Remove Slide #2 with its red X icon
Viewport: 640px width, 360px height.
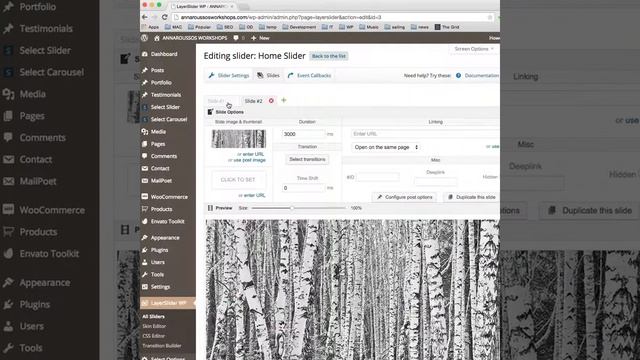(271, 101)
